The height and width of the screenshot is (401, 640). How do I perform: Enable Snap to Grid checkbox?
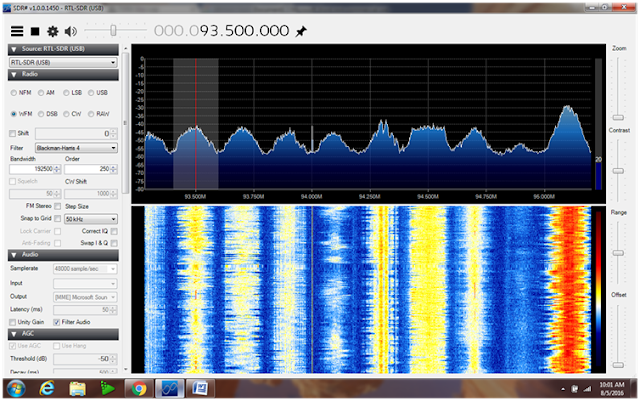pos(58,219)
